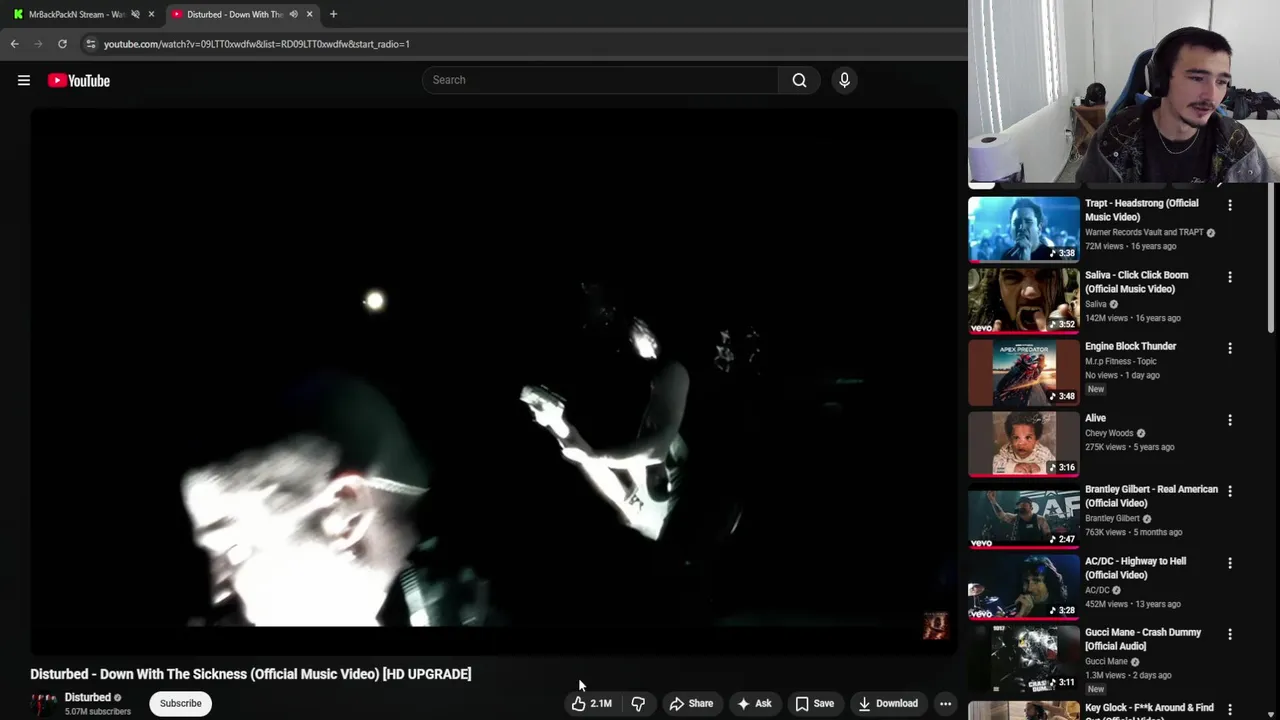The height and width of the screenshot is (720, 1280).
Task: Click the magnifier search button
Action: pyautogui.click(x=799, y=80)
